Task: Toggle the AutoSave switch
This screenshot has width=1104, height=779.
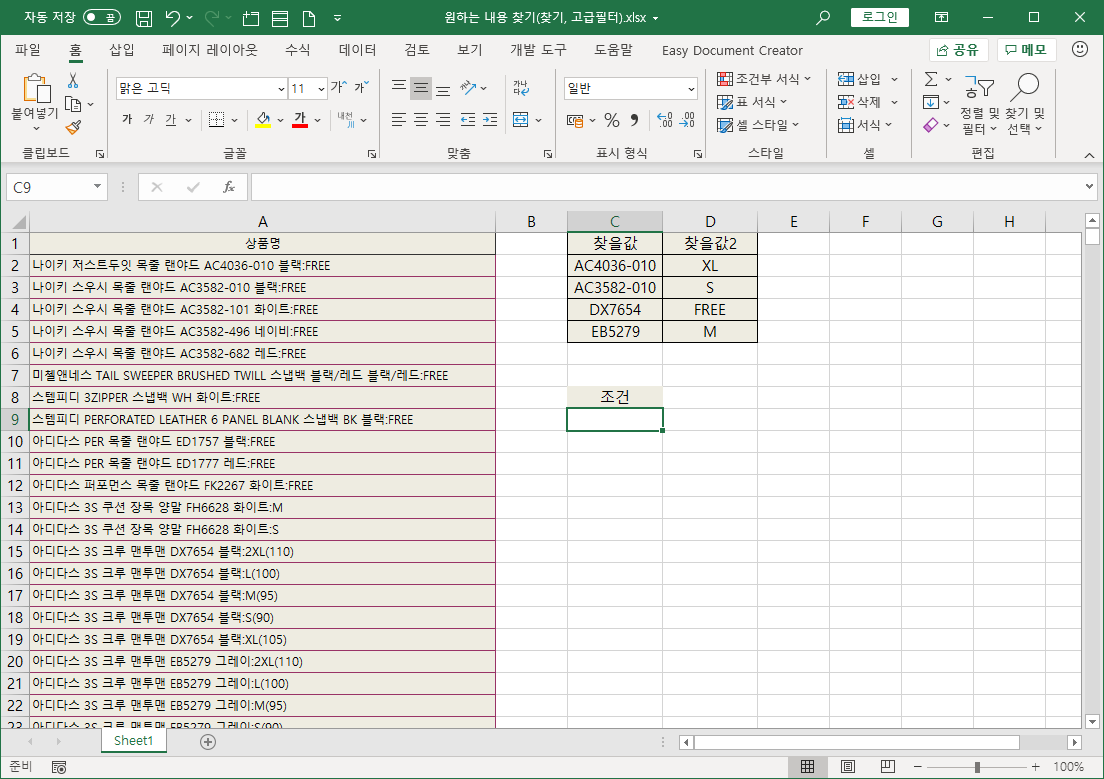Action: (x=102, y=18)
